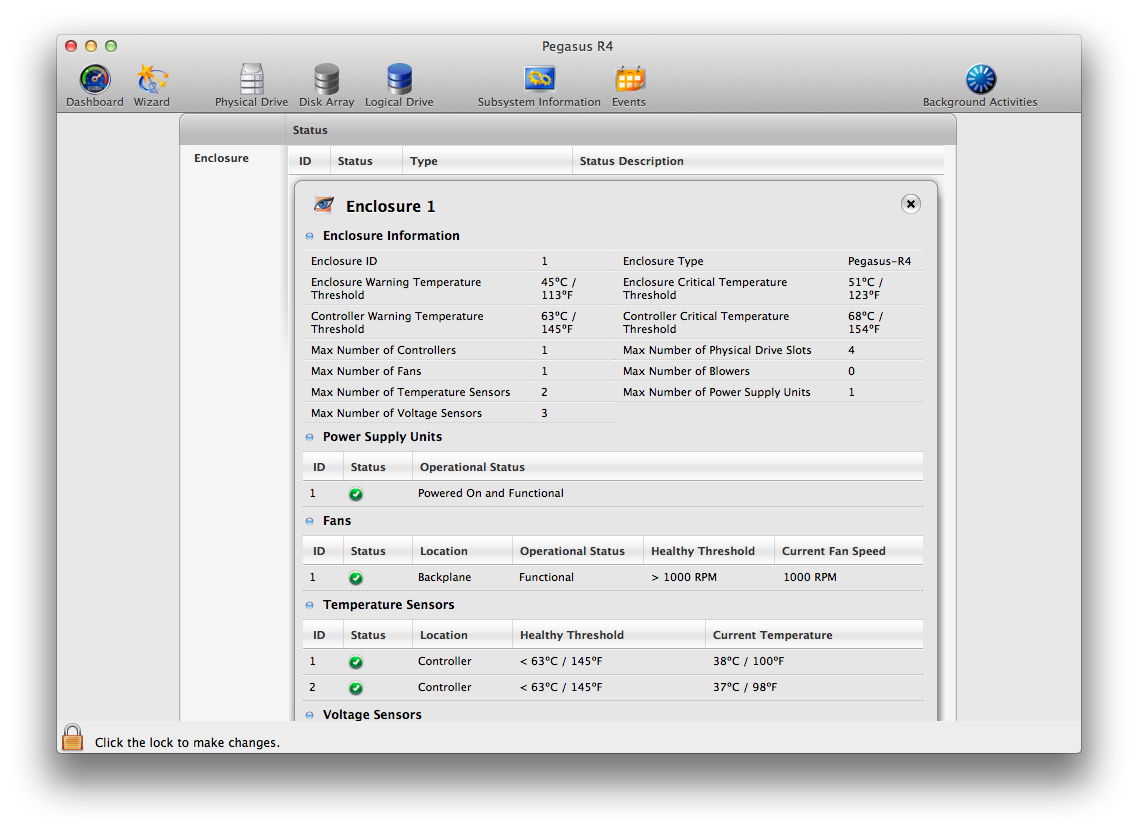The image size is (1138, 832).
Task: Collapse the Temperature Sensors section
Action: point(310,606)
